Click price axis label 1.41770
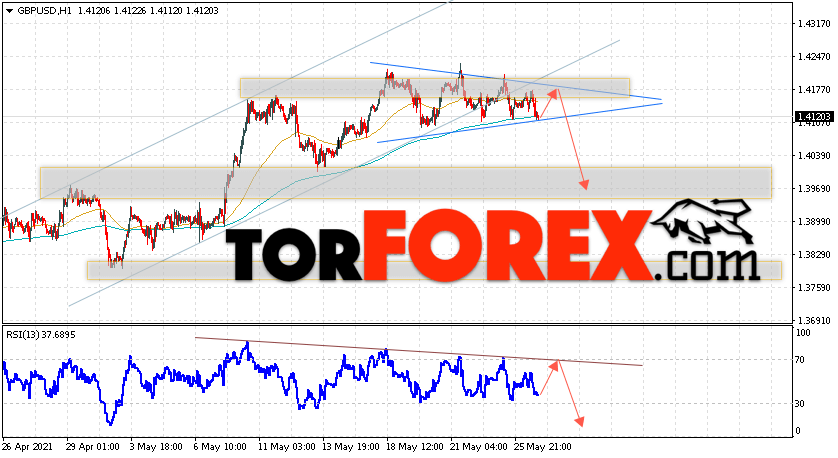838x458 pixels. [814, 90]
